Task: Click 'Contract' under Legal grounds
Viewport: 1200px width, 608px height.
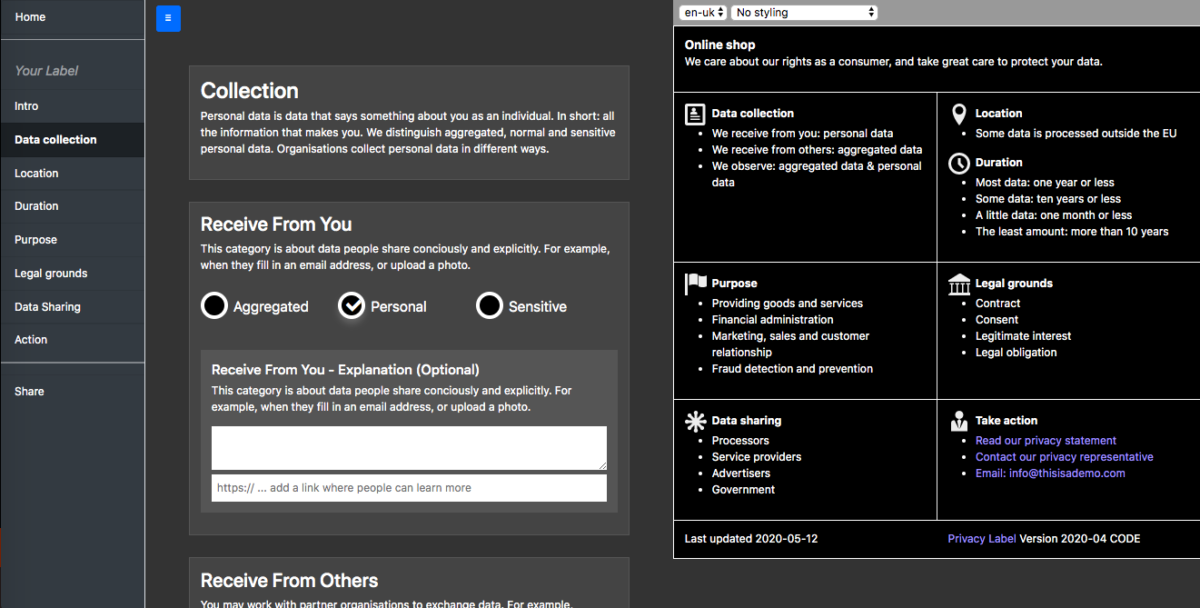Action: coord(998,304)
